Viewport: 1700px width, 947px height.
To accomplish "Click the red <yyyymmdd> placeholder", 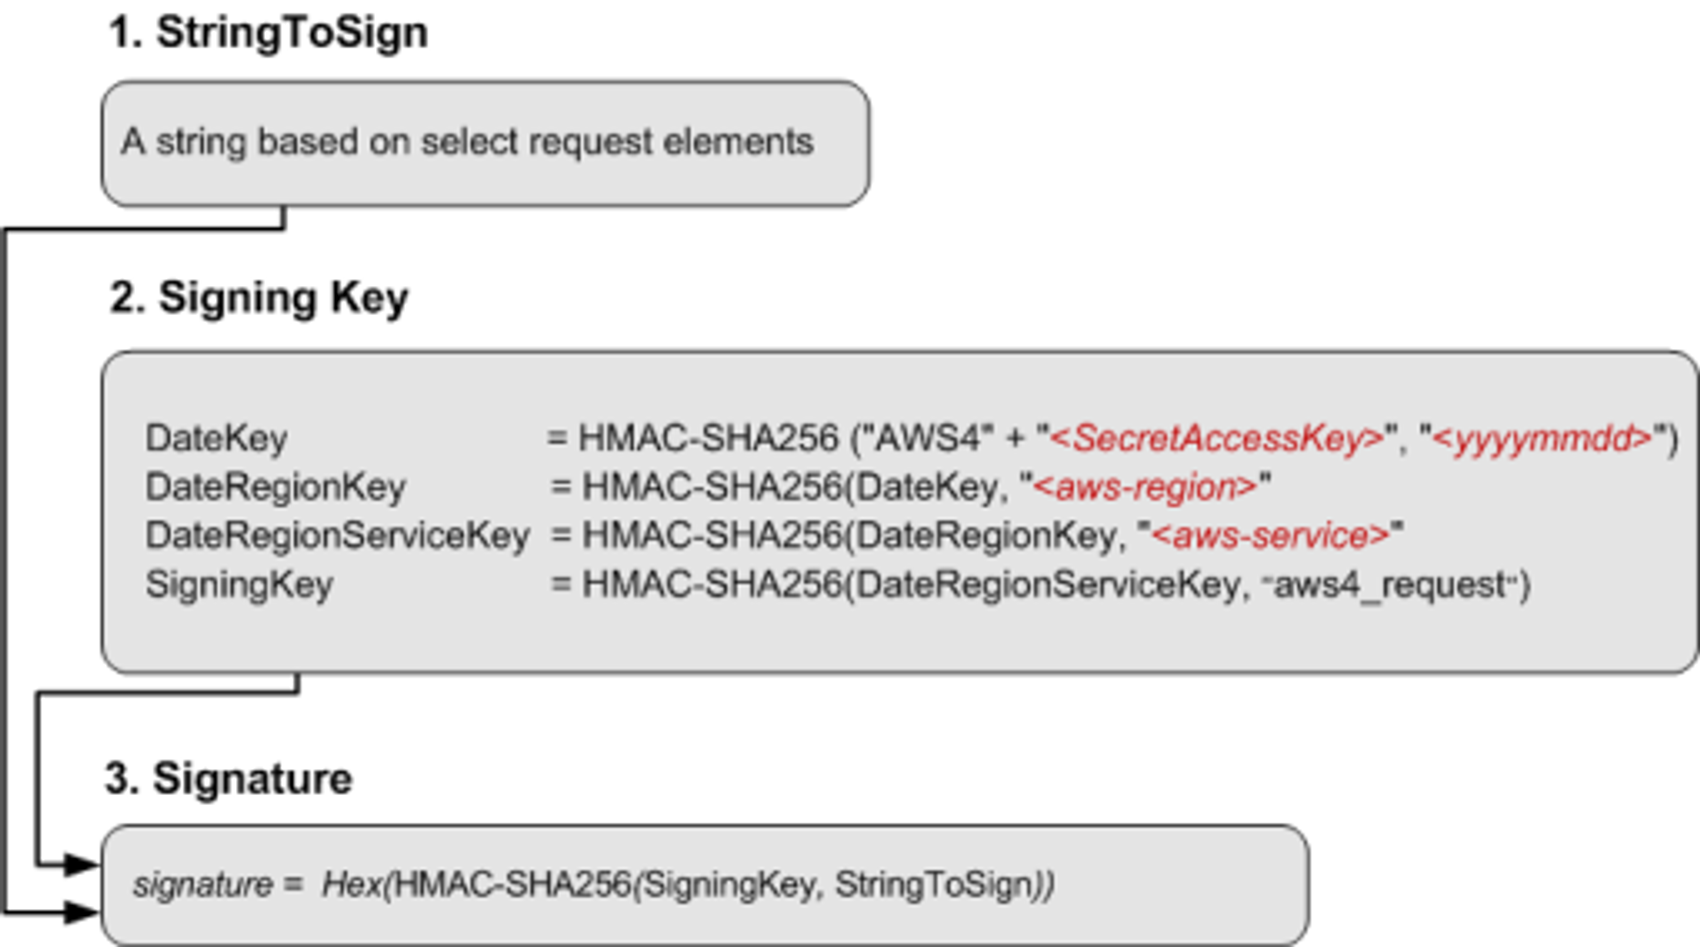I will 1542,438.
